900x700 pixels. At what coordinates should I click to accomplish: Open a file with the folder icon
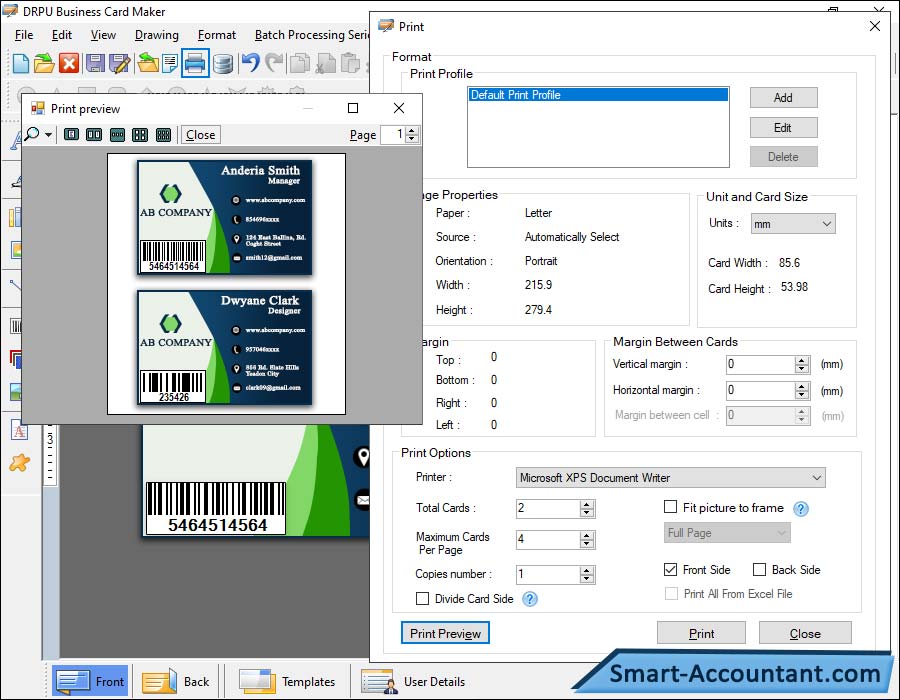pos(44,63)
